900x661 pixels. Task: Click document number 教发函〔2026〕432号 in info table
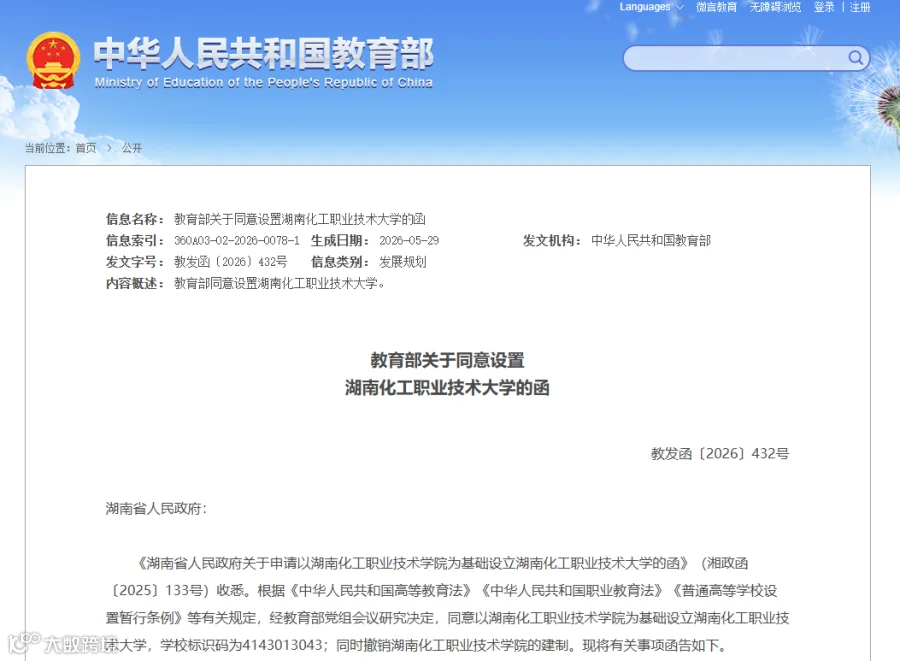tap(231, 262)
